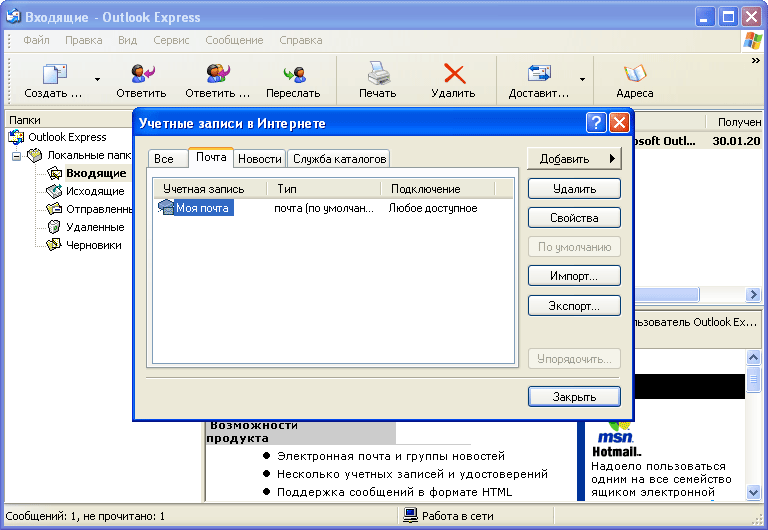Click the Исходящие outbox folder icon
Viewport: 768px width, 530px height.
tap(54, 191)
